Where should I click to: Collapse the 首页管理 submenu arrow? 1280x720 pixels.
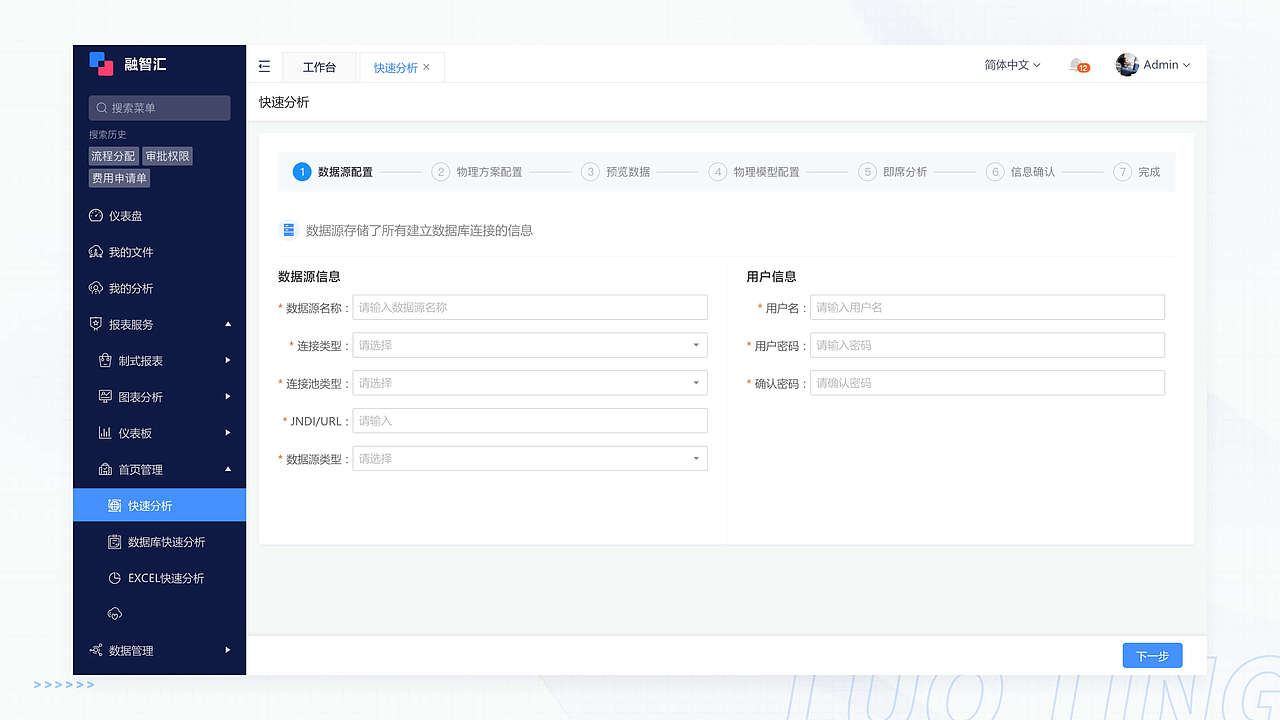(x=228, y=469)
